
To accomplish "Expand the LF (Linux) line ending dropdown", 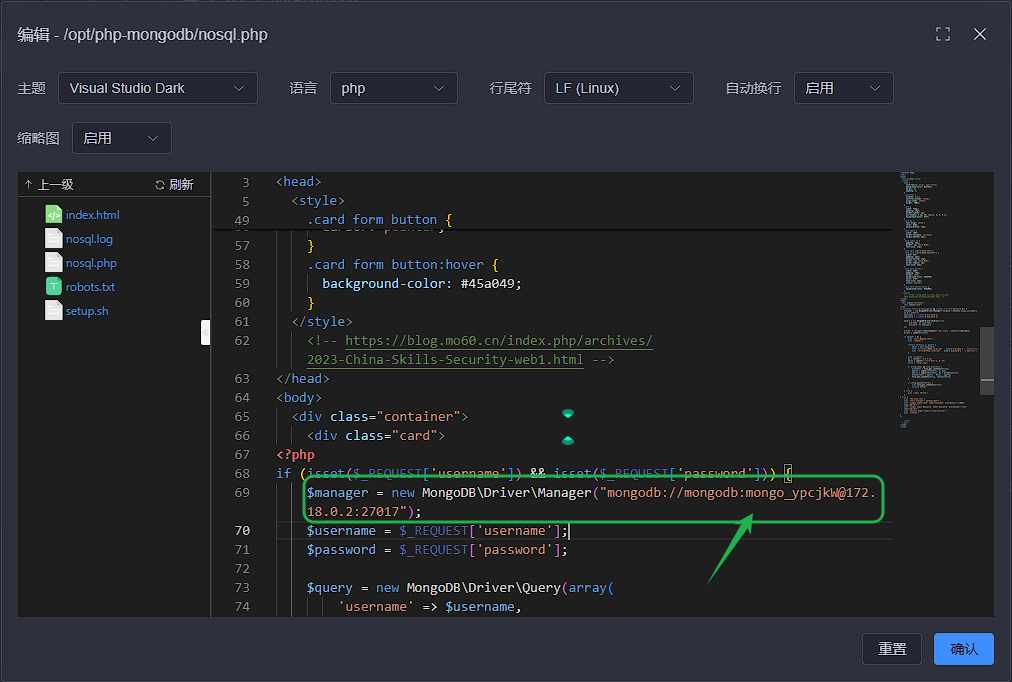I will (x=618, y=88).
